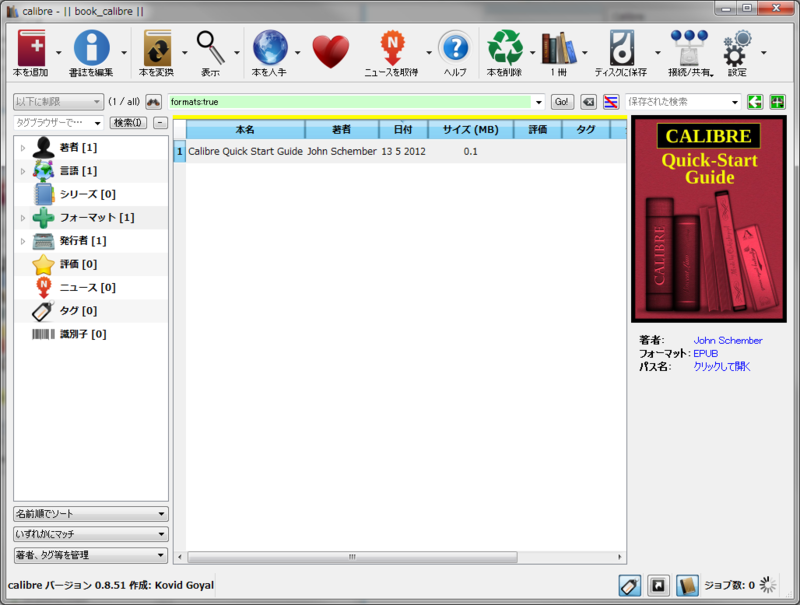The height and width of the screenshot is (605, 800).
Task: Click Fetch news (ニュースを取得) icon
Action: [x=392, y=48]
